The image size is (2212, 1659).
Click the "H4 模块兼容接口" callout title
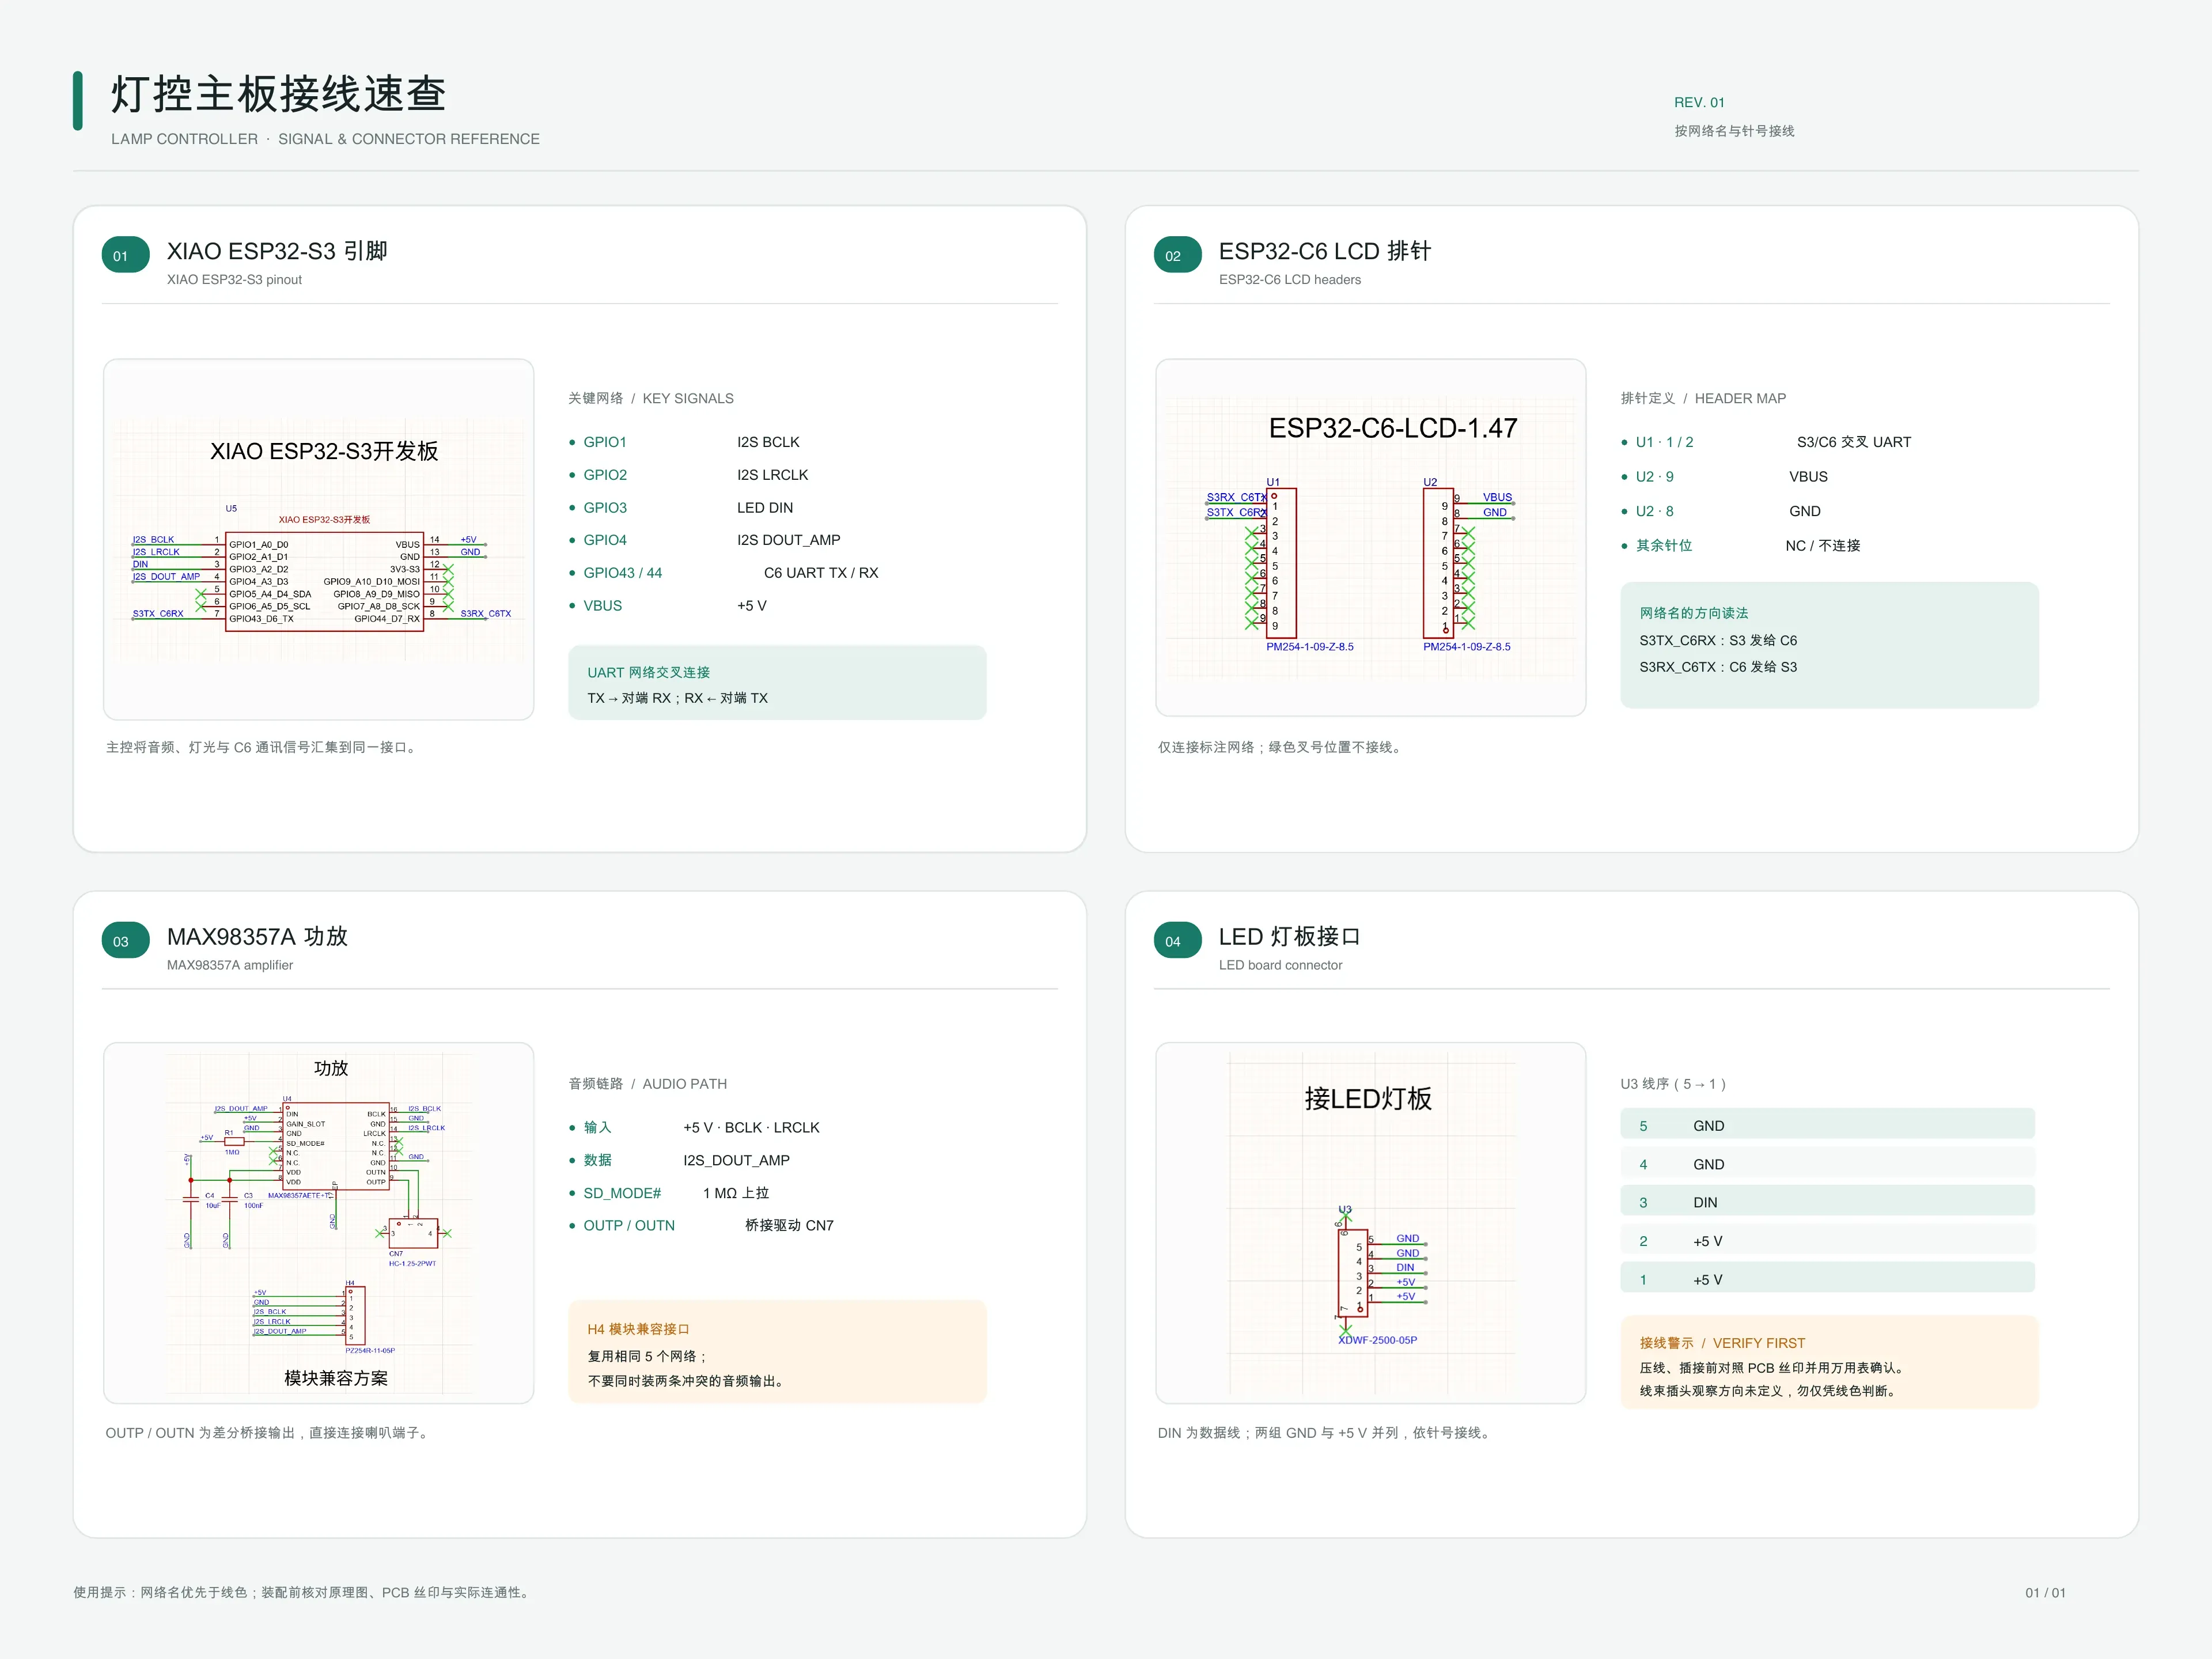pos(638,1329)
